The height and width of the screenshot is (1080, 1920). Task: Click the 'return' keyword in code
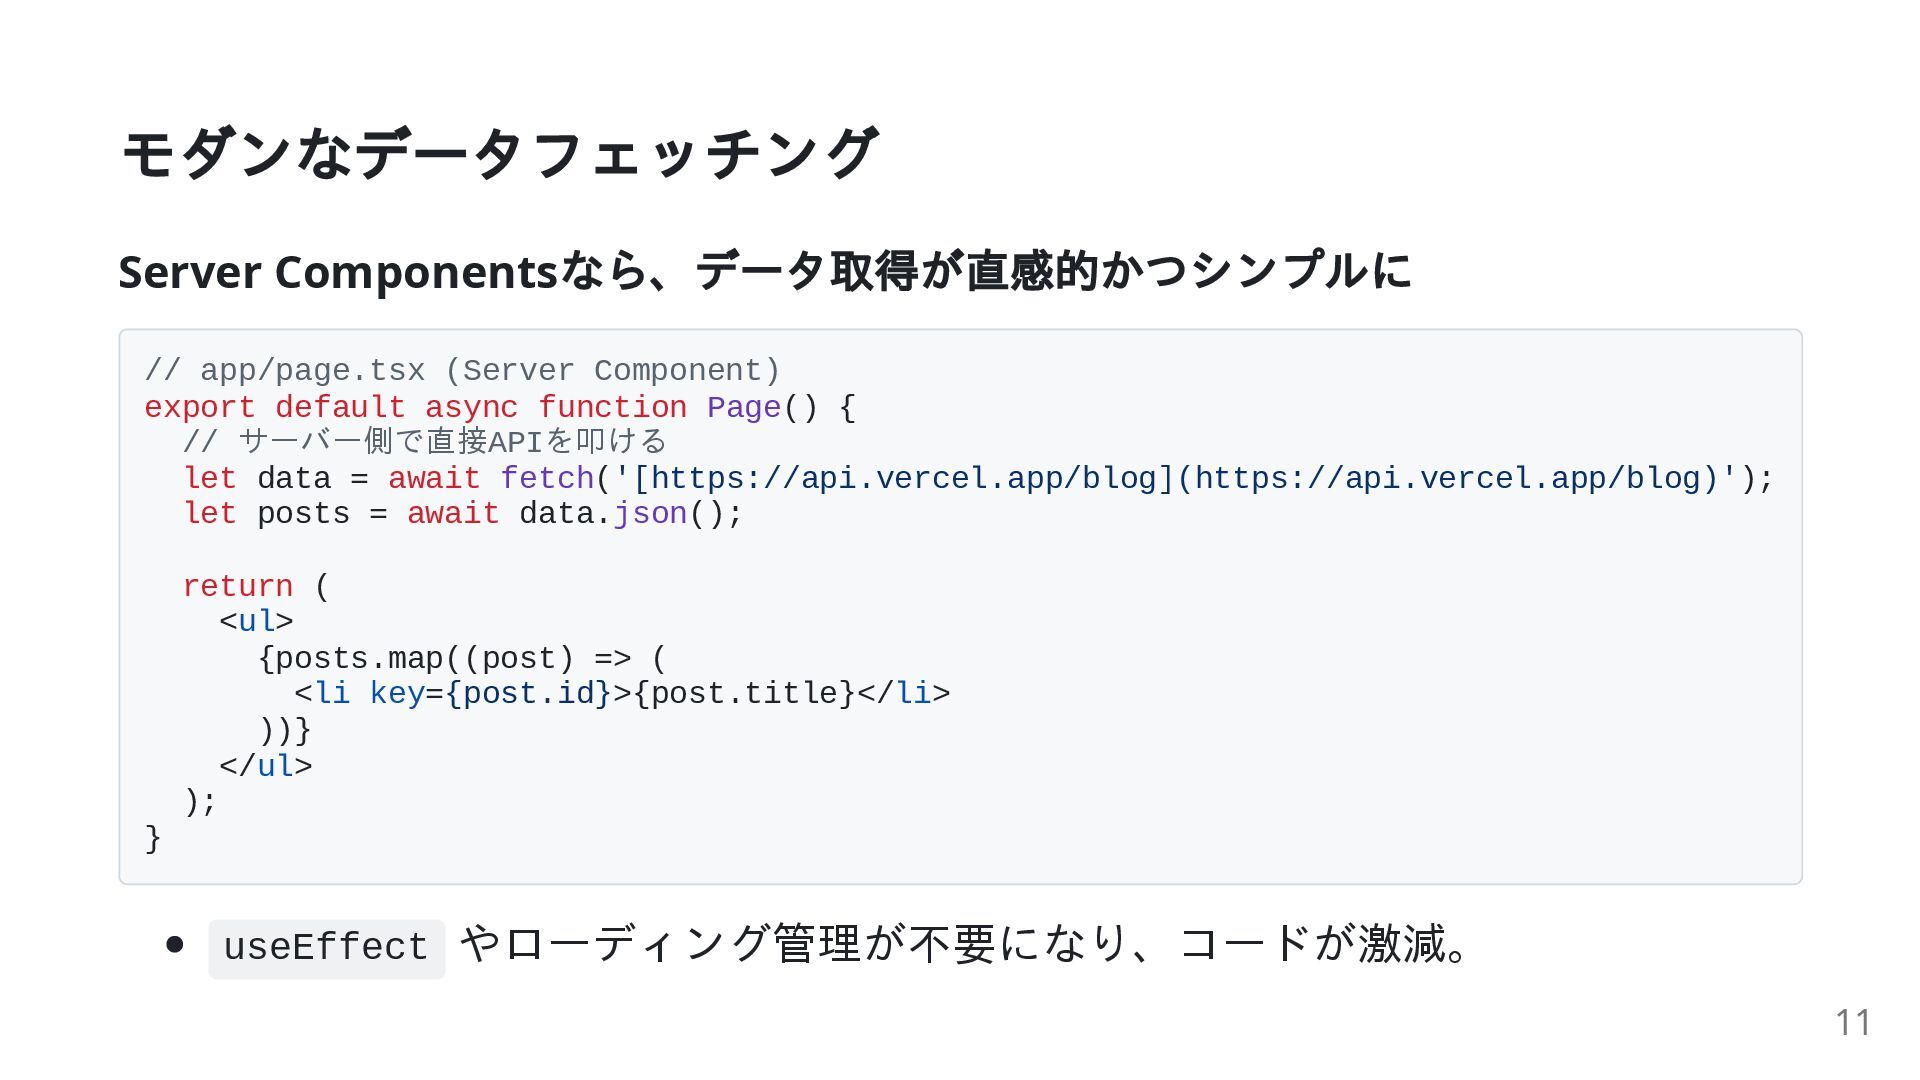pyautogui.click(x=238, y=586)
